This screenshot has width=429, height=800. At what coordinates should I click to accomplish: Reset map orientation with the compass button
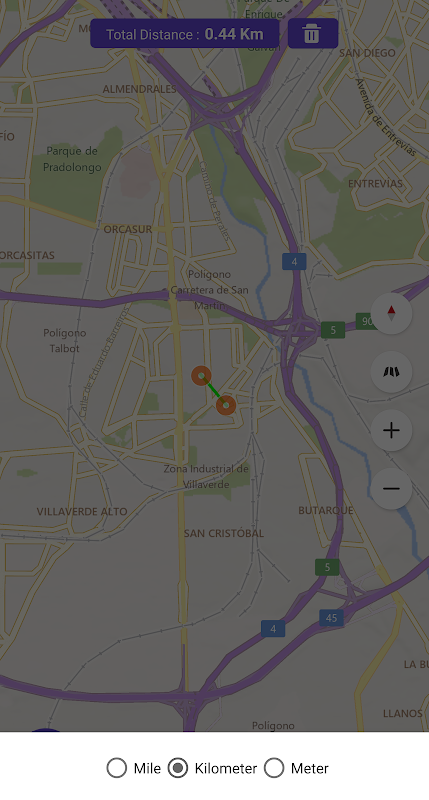[391, 313]
